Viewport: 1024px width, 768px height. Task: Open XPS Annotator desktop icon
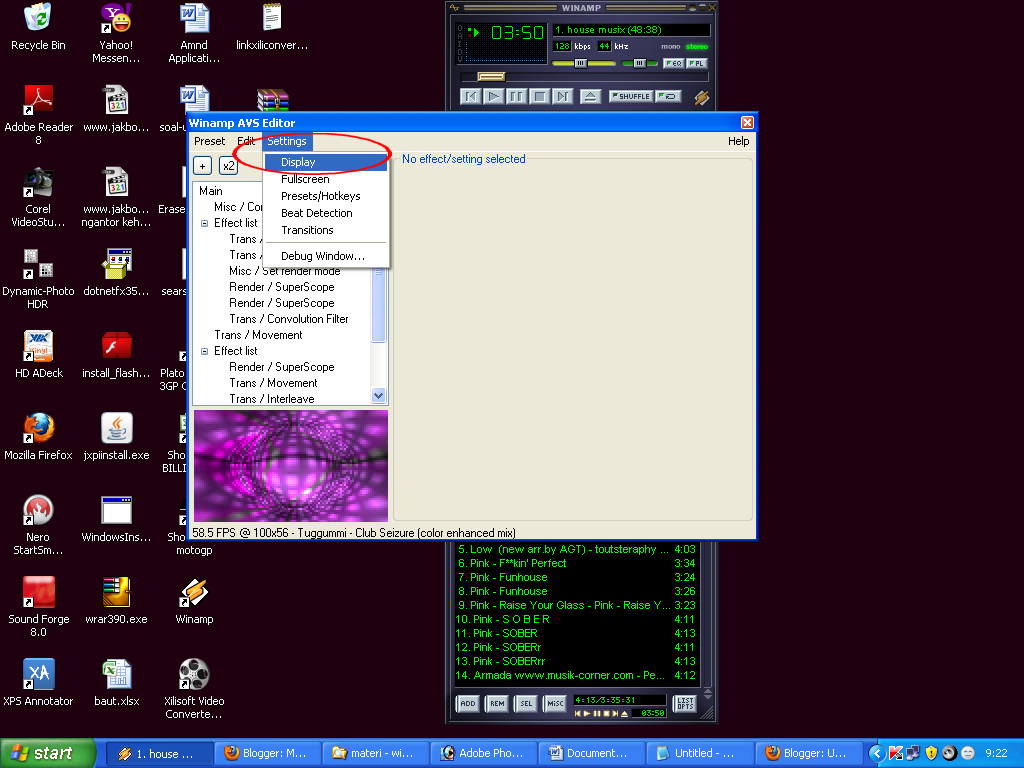tap(38, 683)
